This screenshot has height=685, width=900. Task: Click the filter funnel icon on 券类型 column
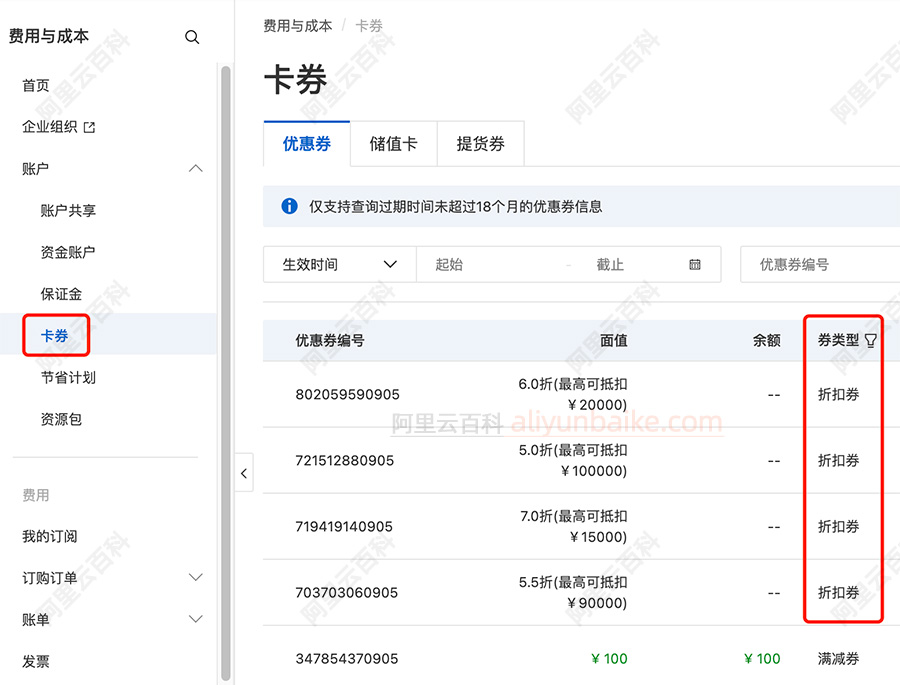click(x=873, y=339)
